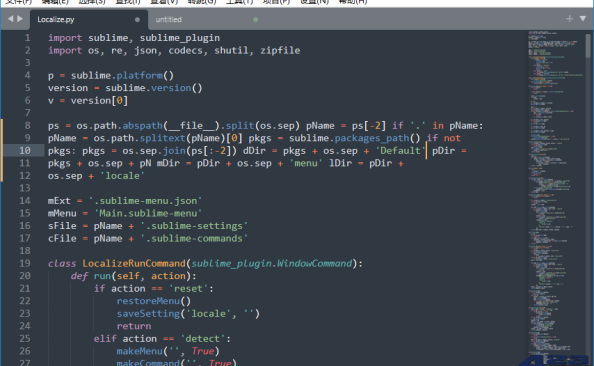Open the tab list dropdown triangle
Viewport: 594px width, 366px height.
click(x=583, y=19)
